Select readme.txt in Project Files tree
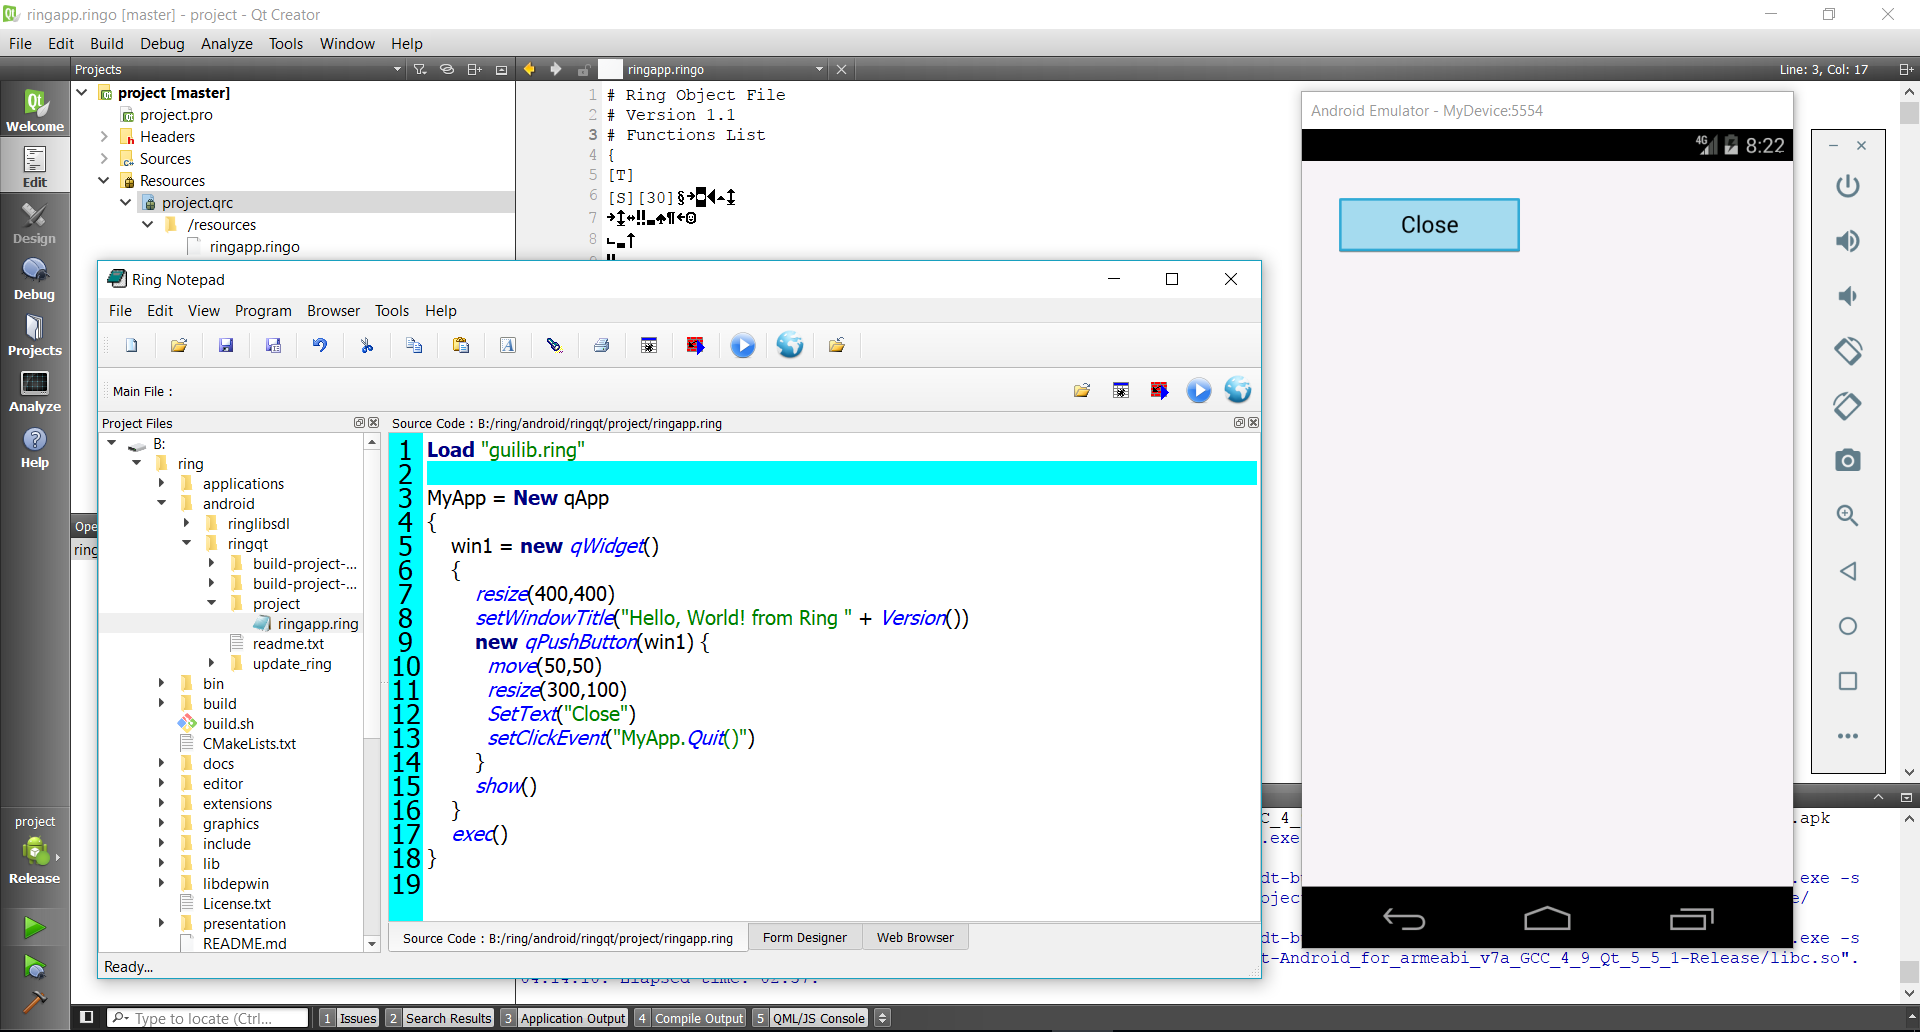 (287, 643)
